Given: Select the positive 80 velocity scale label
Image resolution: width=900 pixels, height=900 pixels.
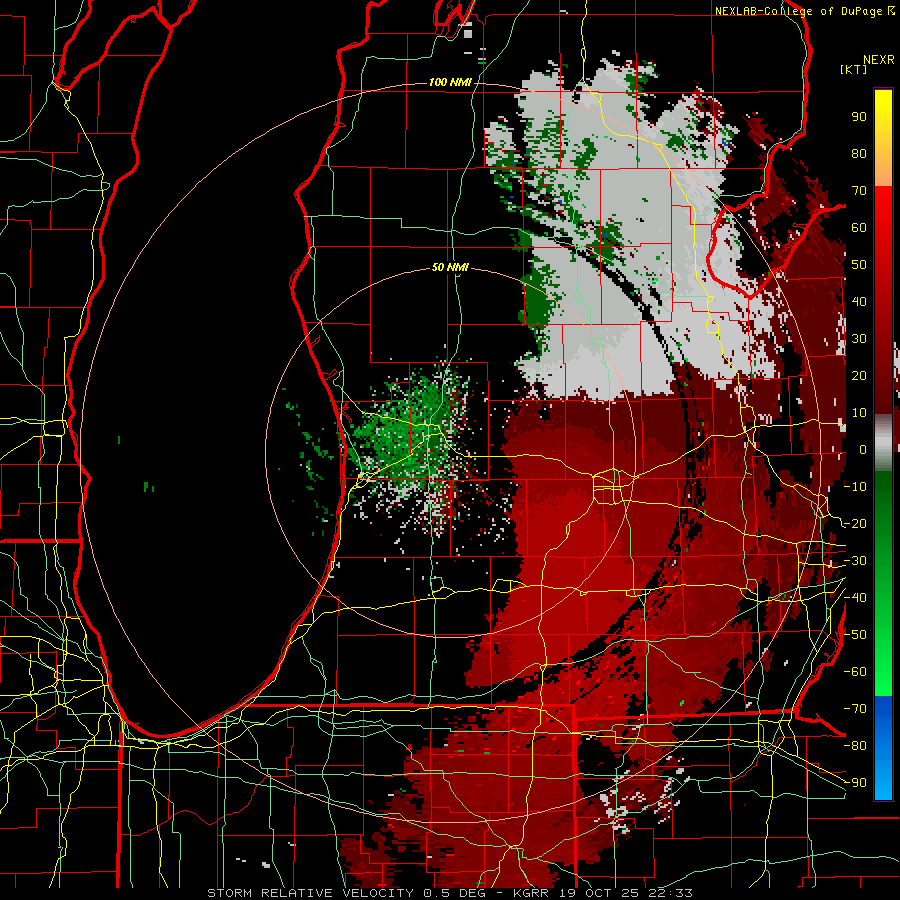Looking at the screenshot, I should 859,153.
